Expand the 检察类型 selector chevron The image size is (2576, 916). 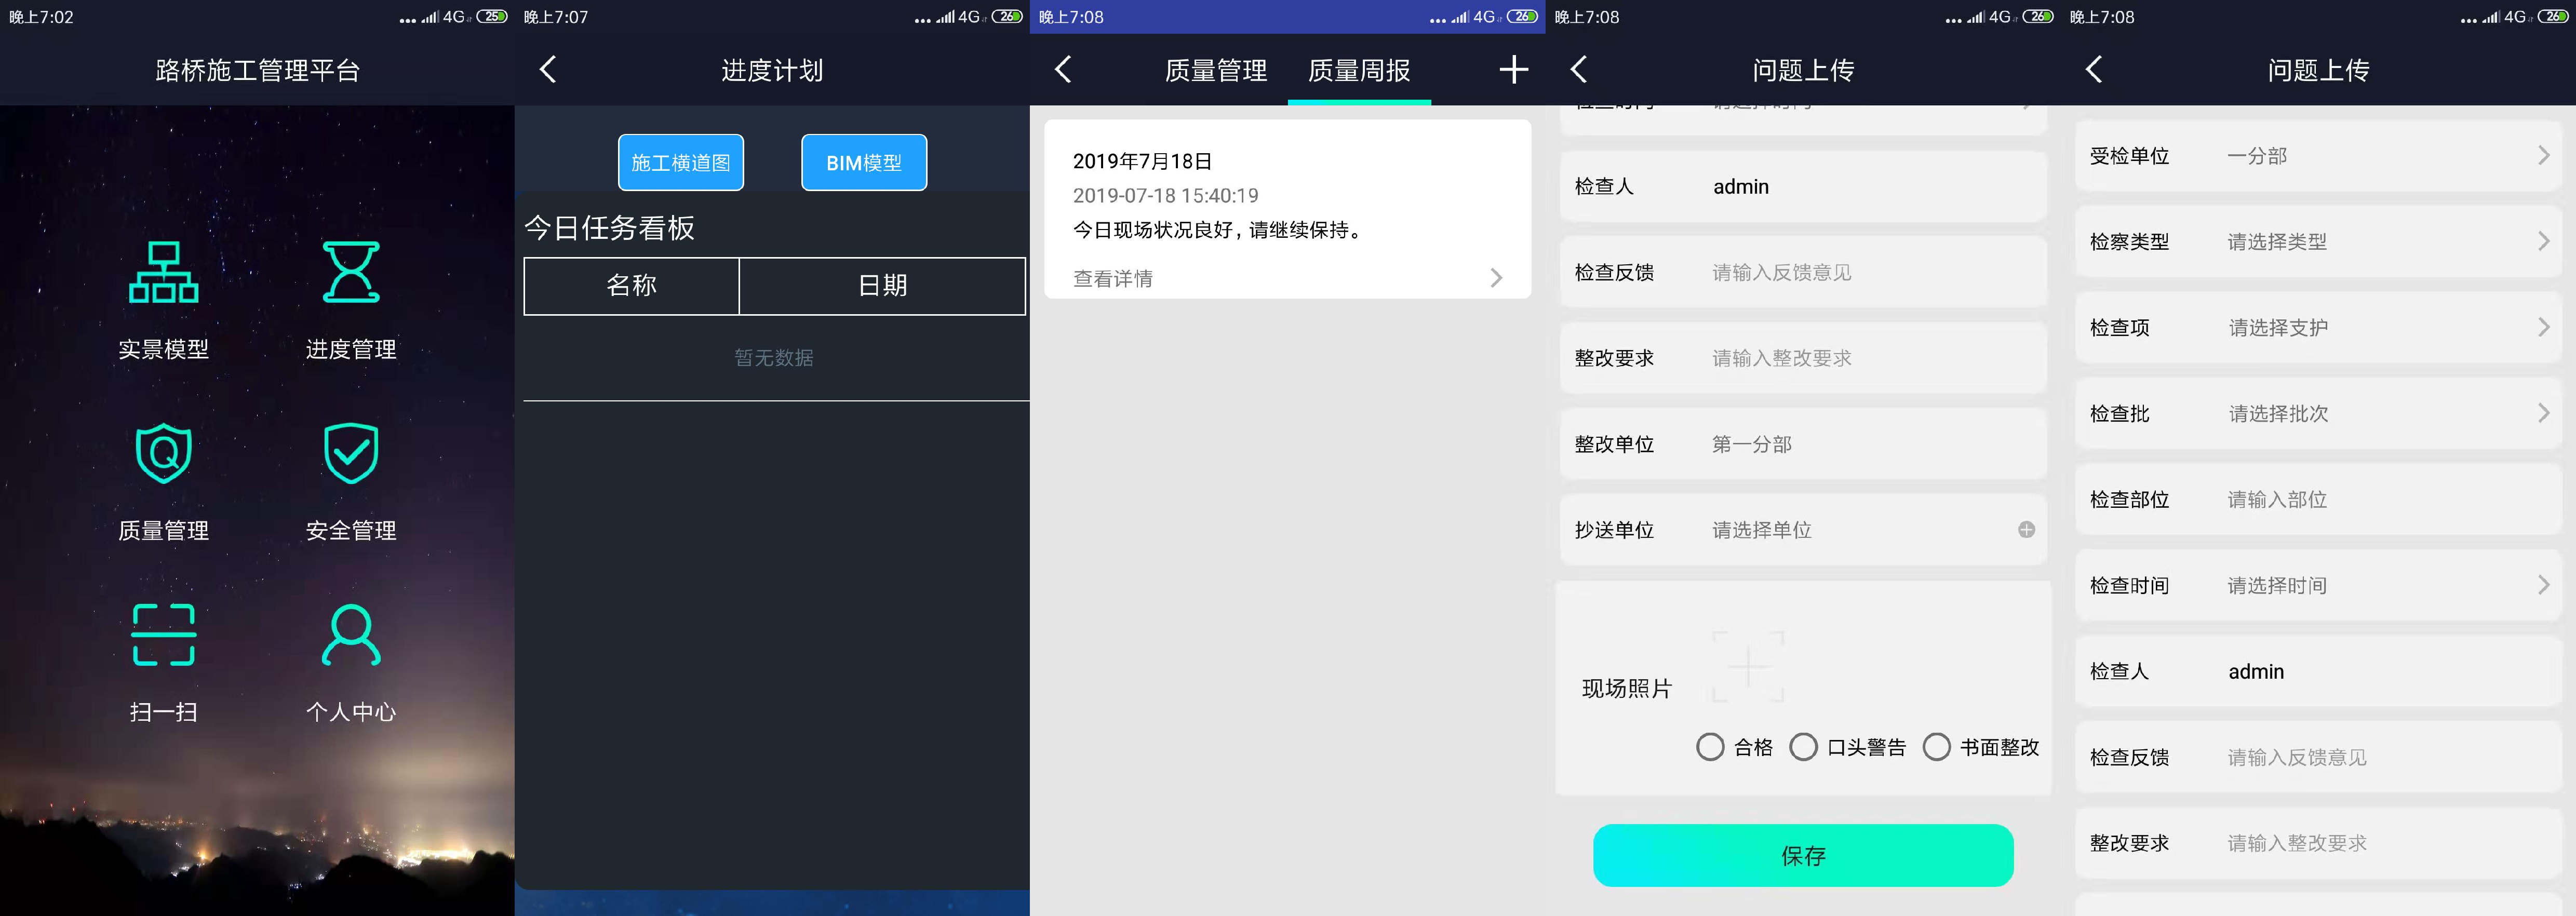[2544, 242]
